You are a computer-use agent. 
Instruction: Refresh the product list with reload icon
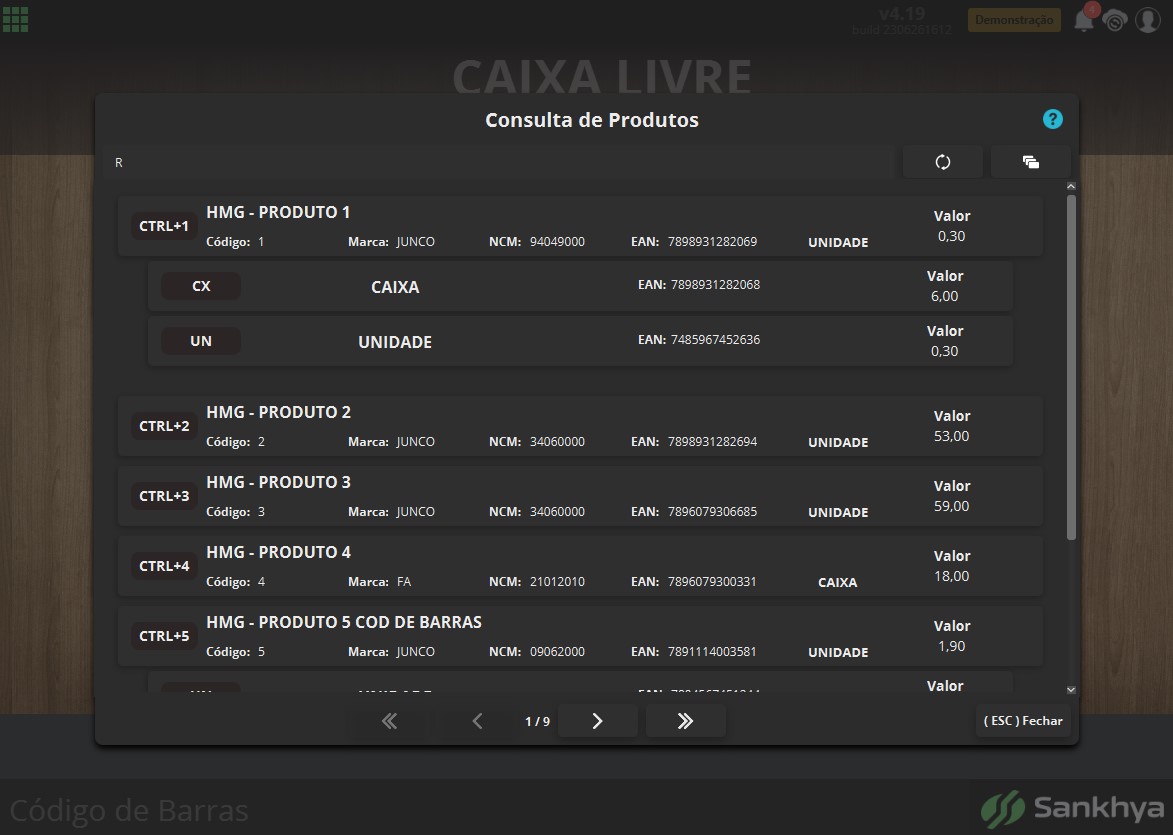tap(943, 162)
